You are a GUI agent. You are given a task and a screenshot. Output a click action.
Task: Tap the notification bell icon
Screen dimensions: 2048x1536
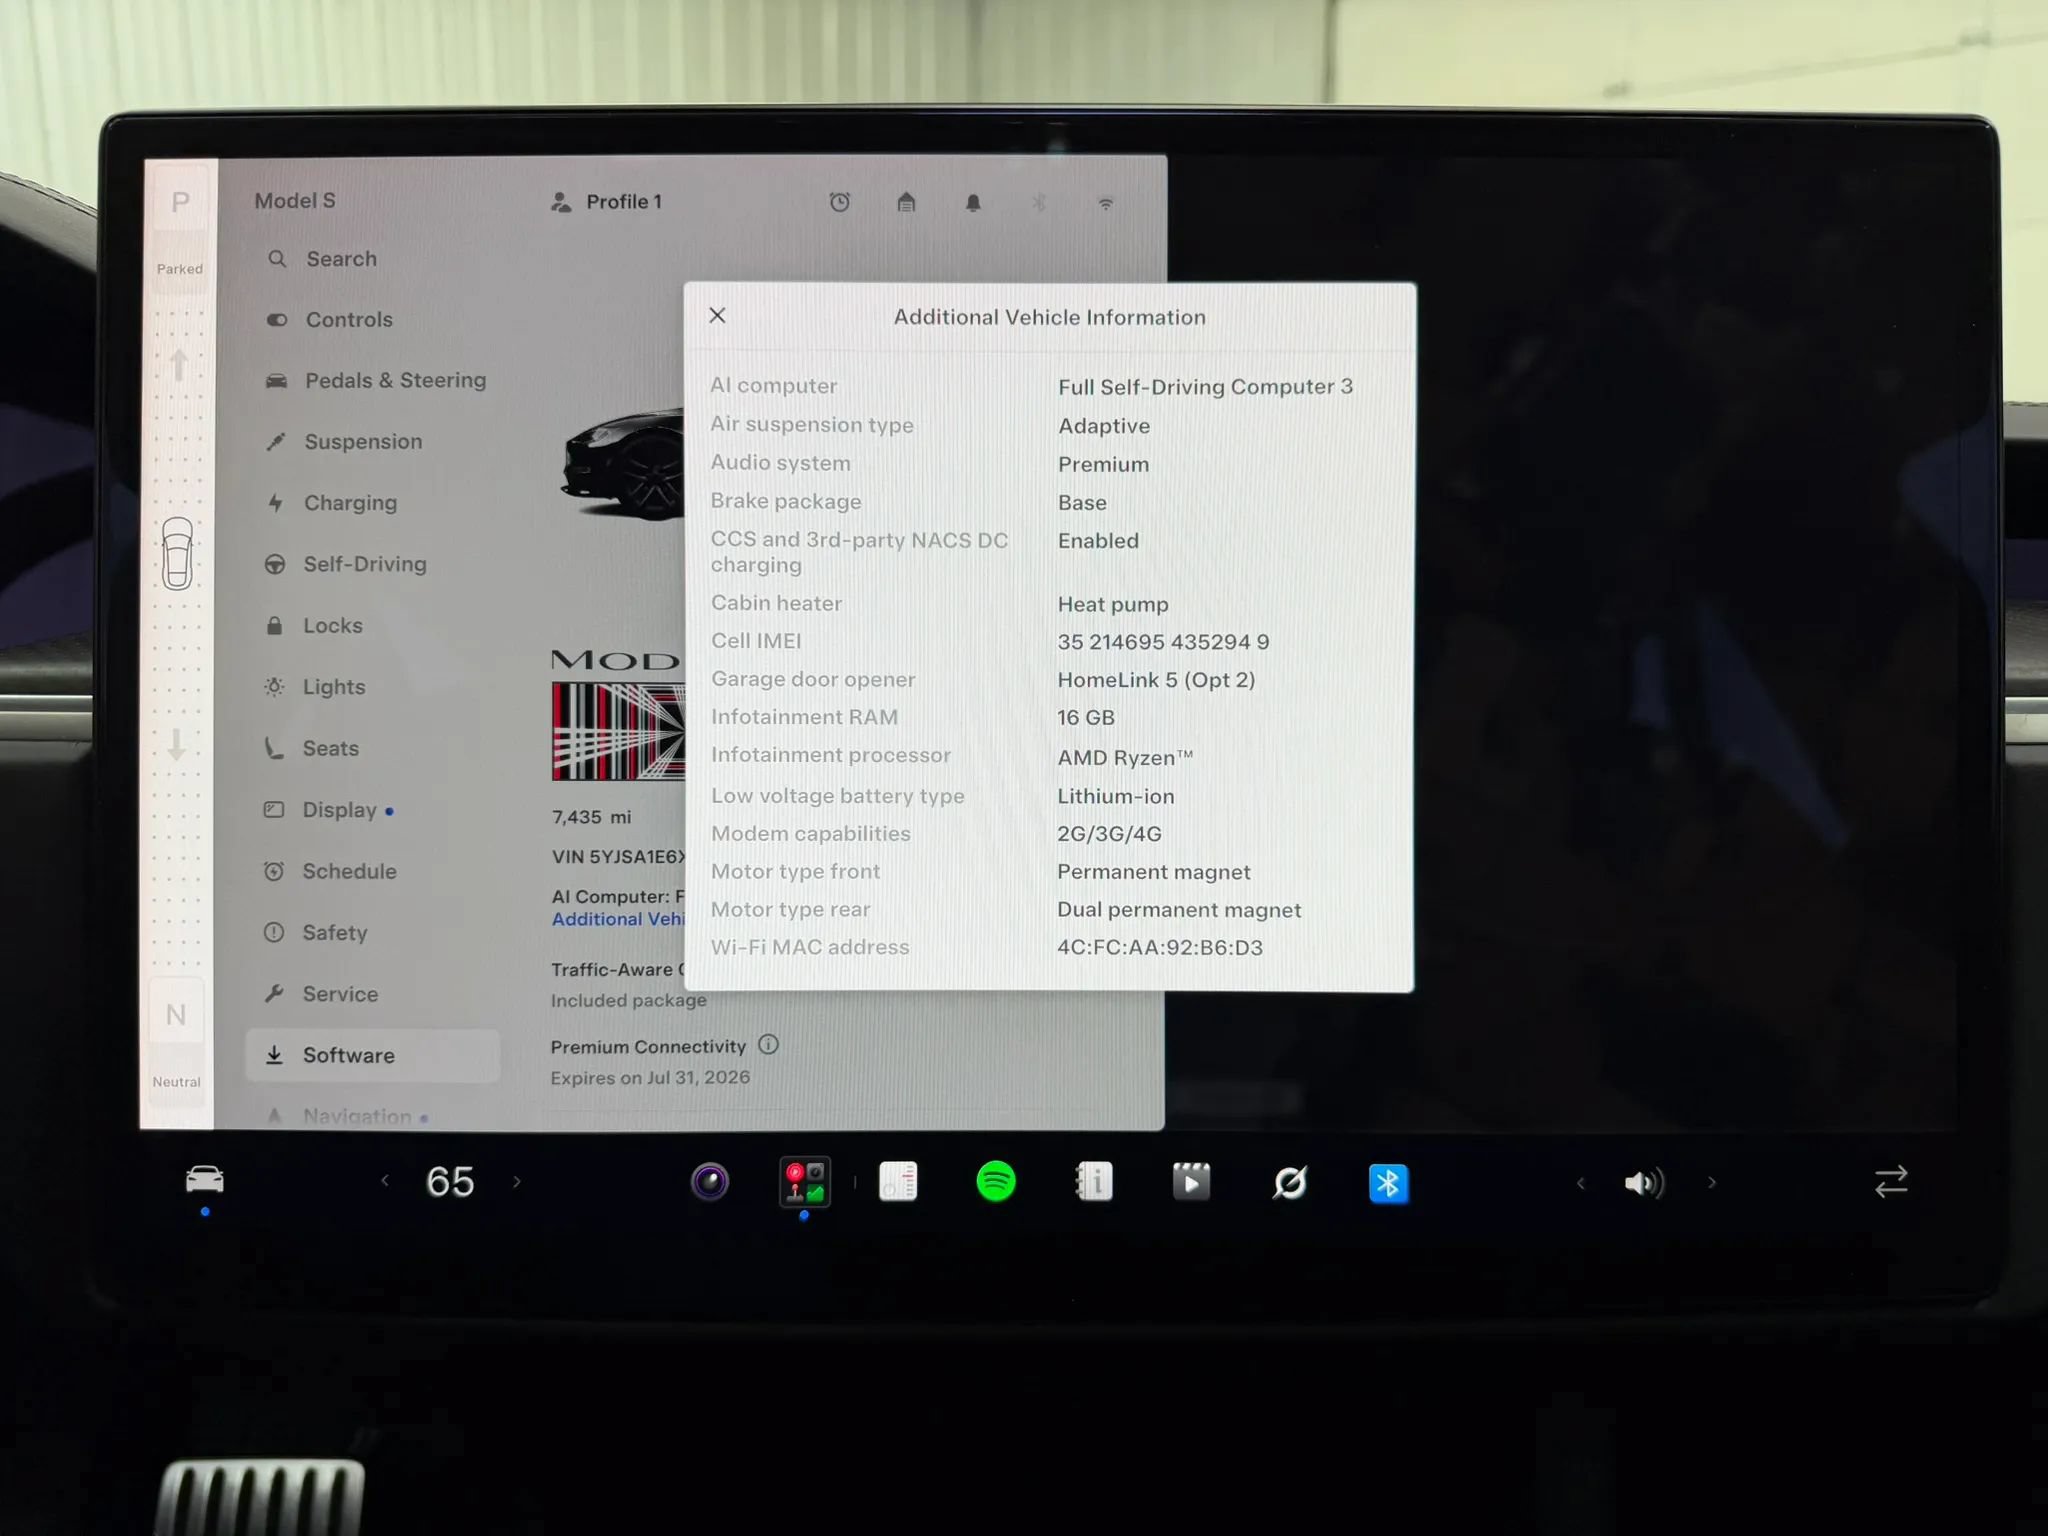[x=973, y=203]
